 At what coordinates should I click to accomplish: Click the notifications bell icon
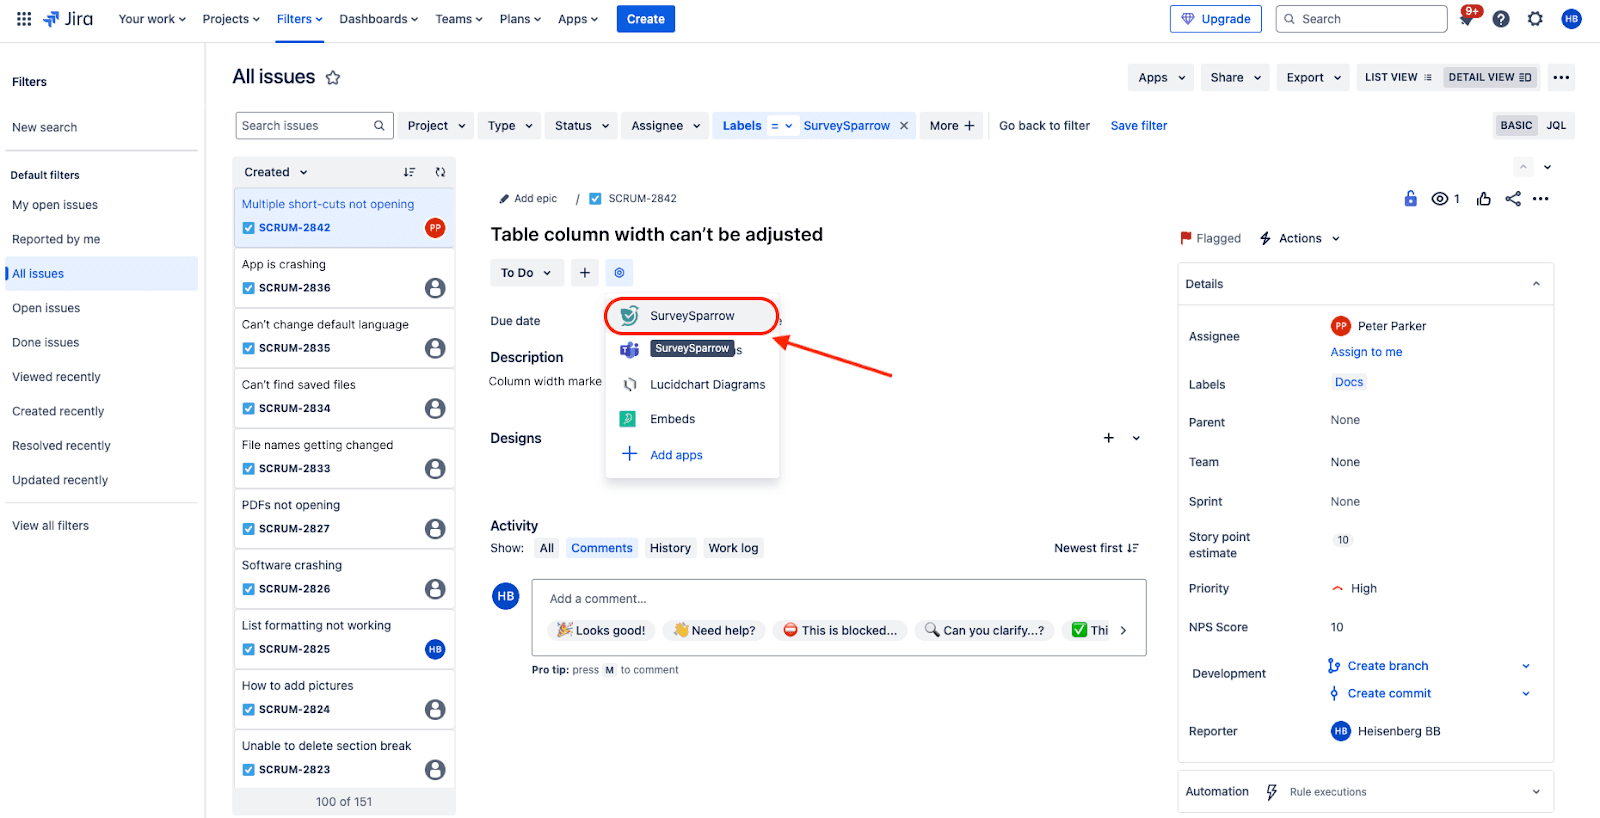pos(1466,19)
